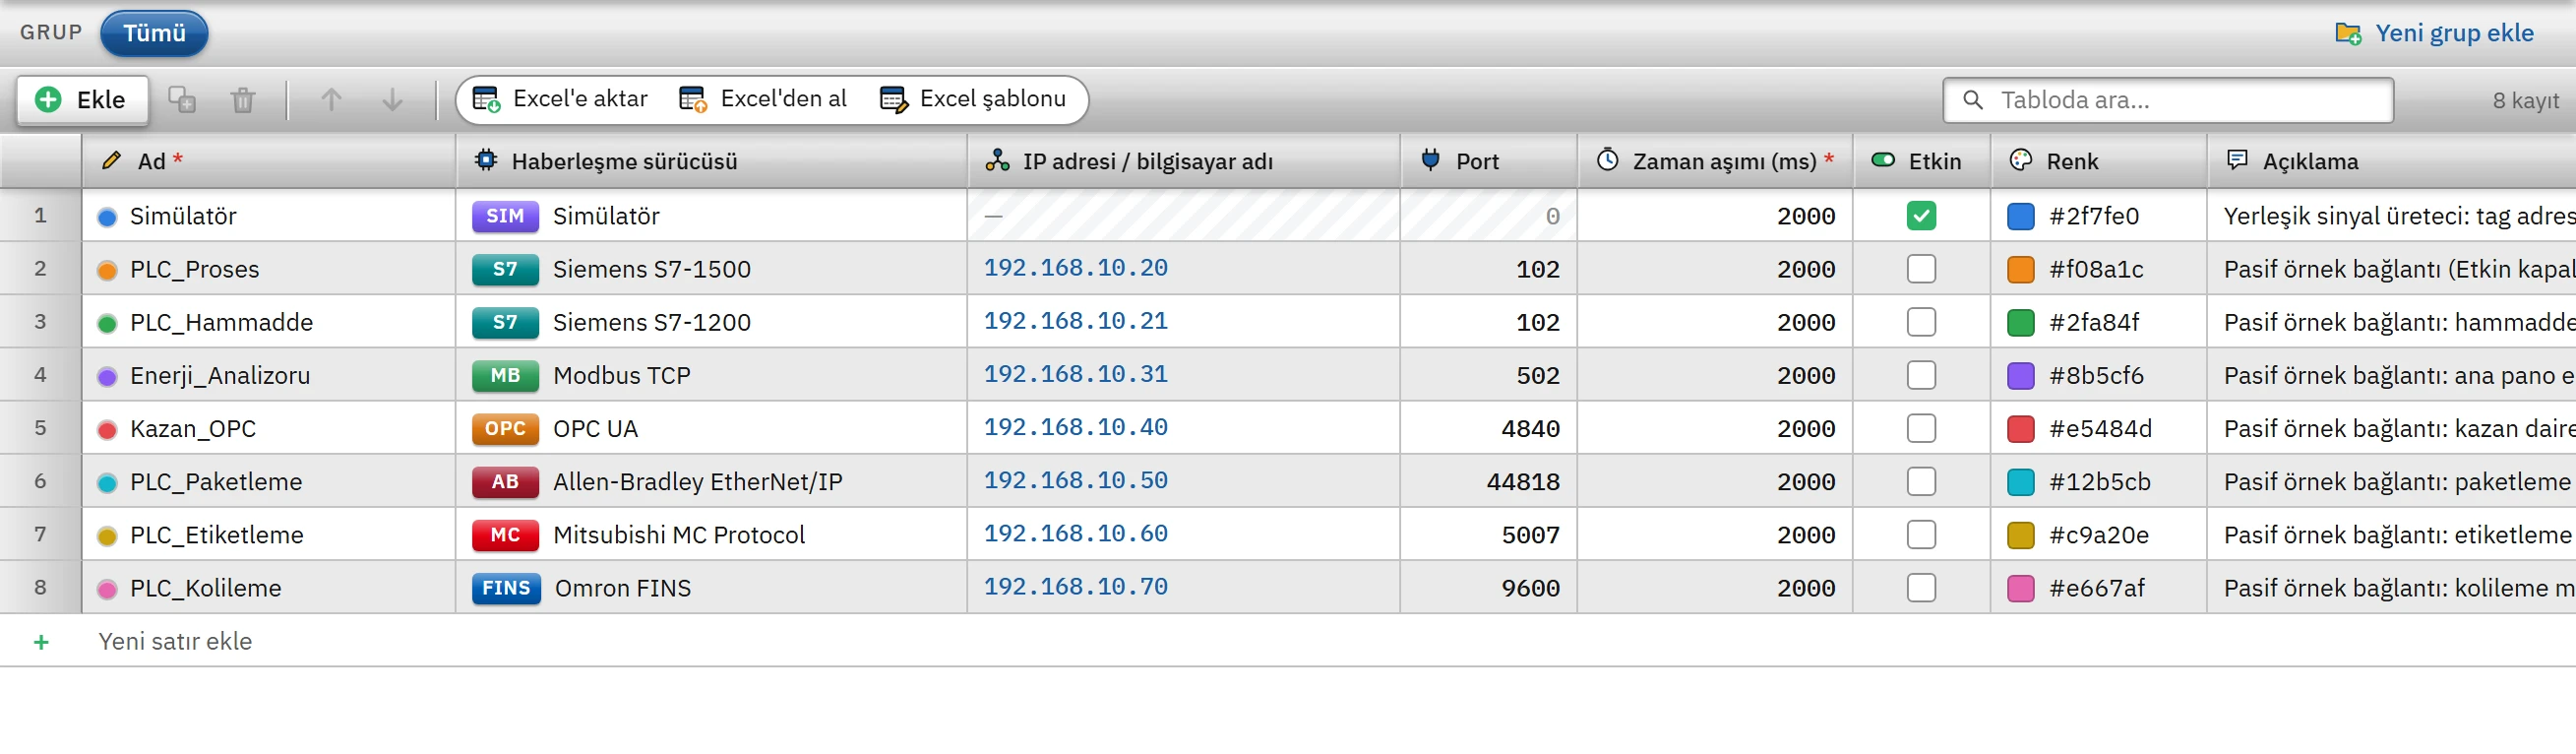Open color swatch #e667af for PLC_Kolileme
This screenshot has width=2576, height=754.
(x=2021, y=588)
